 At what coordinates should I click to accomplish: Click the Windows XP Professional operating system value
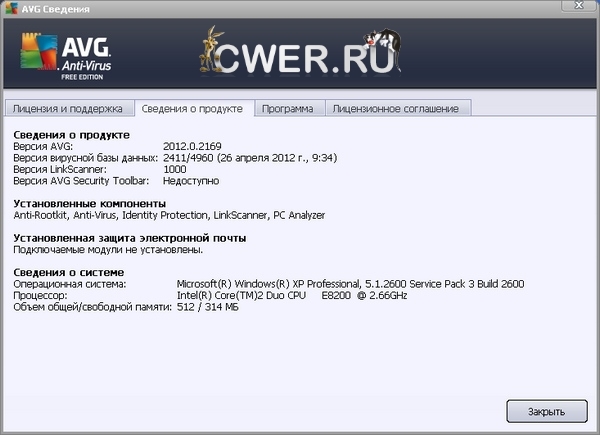pyautogui.click(x=349, y=284)
